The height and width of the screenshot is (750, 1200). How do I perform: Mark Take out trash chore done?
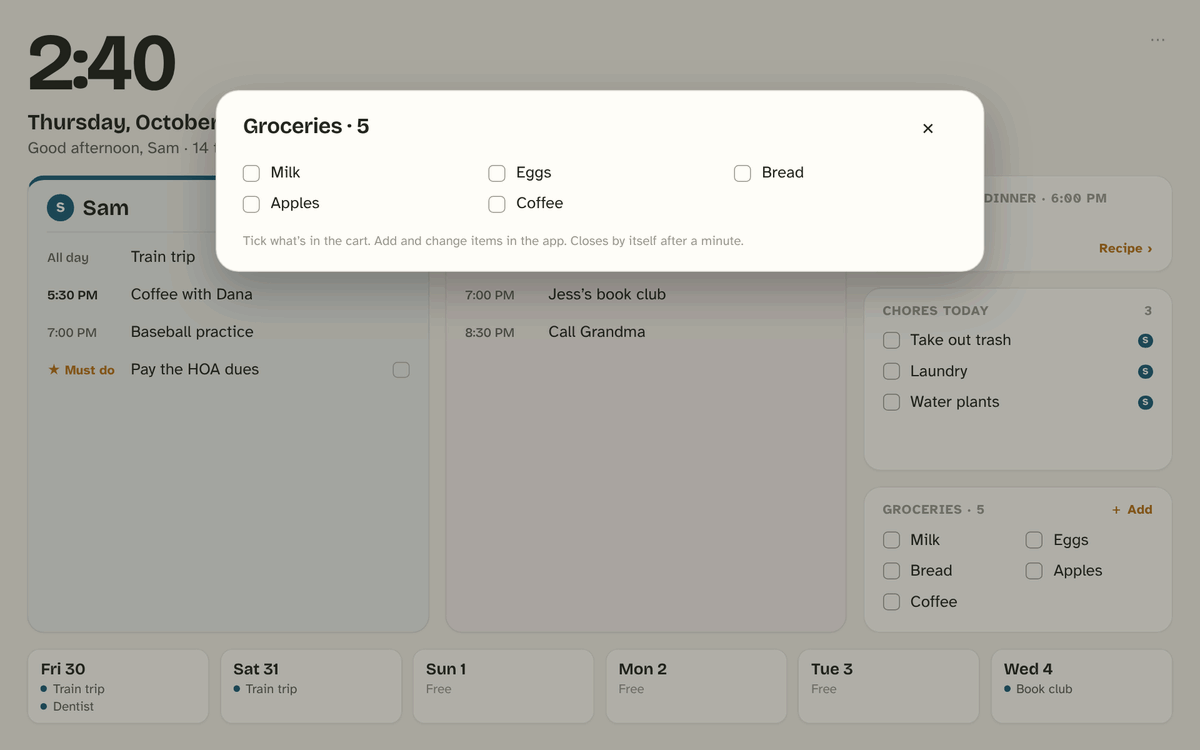pos(891,341)
